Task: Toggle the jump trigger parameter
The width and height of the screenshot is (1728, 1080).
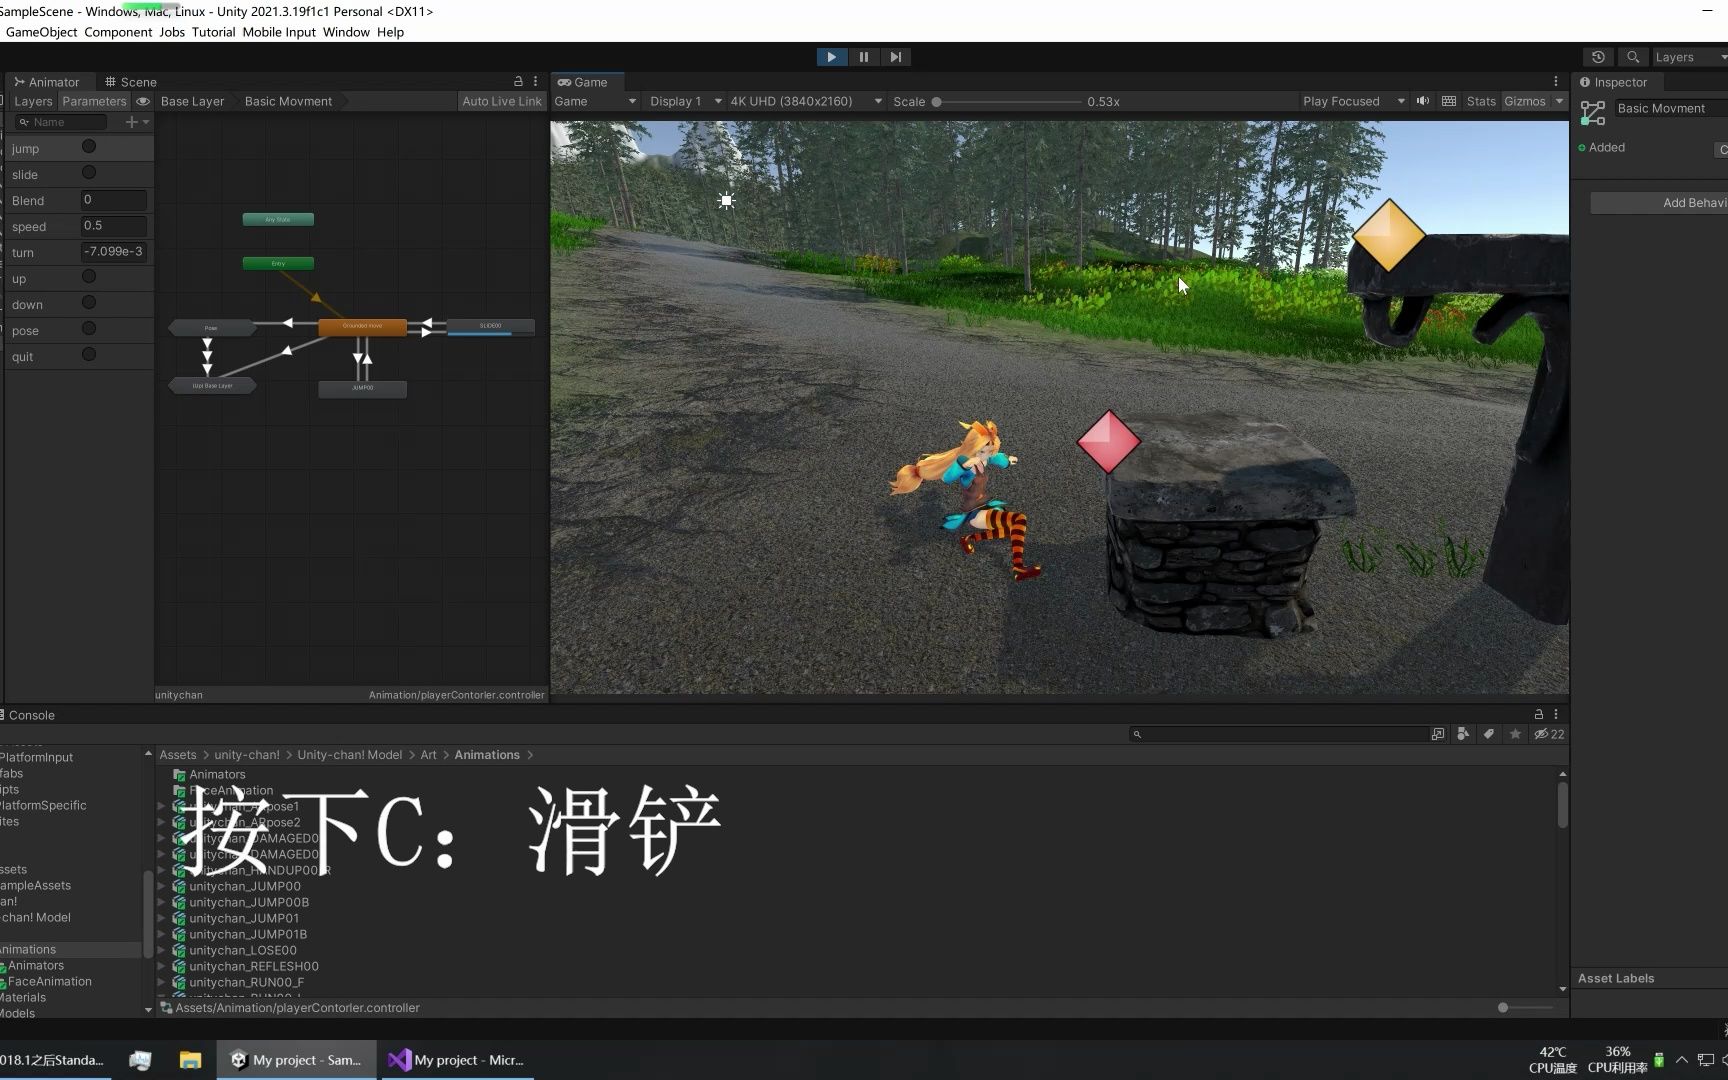Action: tap(89, 146)
